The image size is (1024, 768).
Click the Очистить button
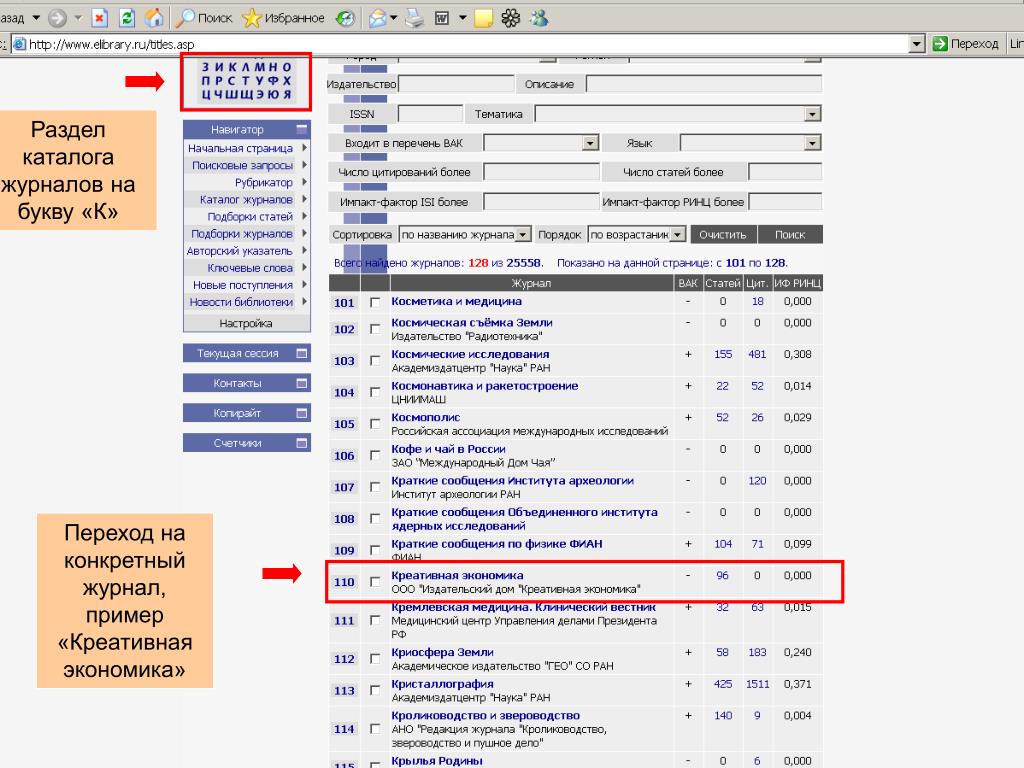point(722,234)
